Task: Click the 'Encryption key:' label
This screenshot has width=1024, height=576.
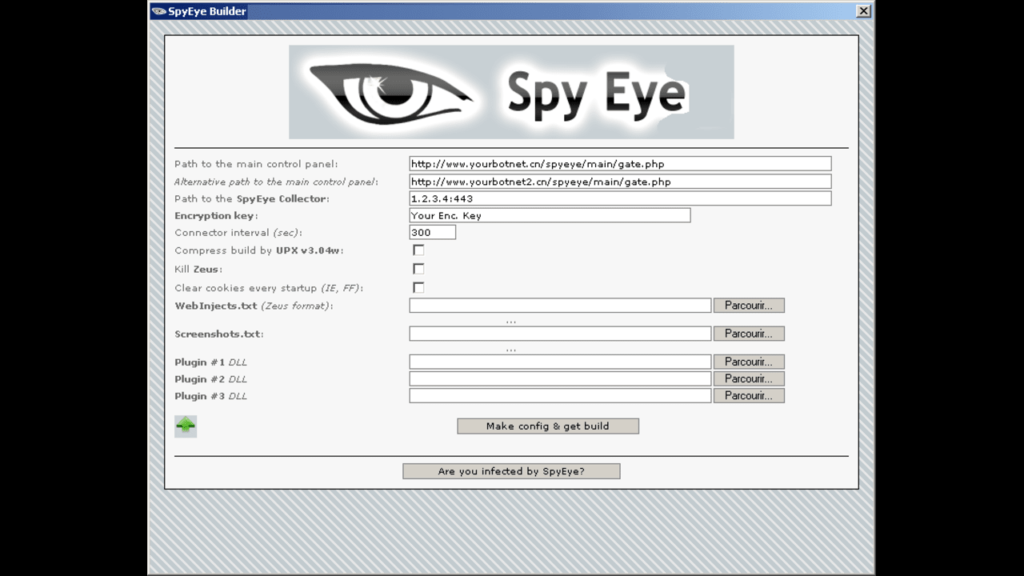Action: coord(216,216)
